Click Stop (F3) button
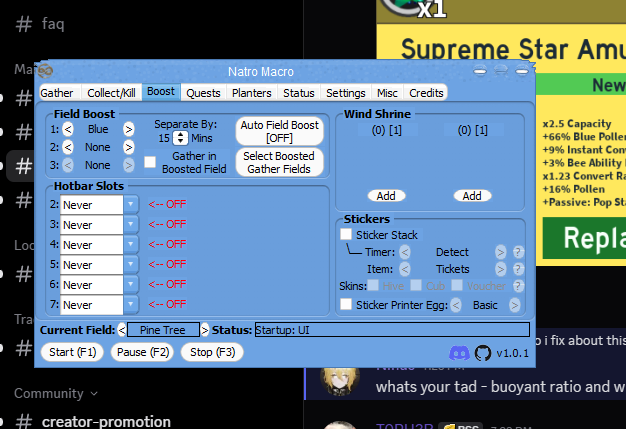Viewport: 626px width, 429px height. [x=212, y=352]
